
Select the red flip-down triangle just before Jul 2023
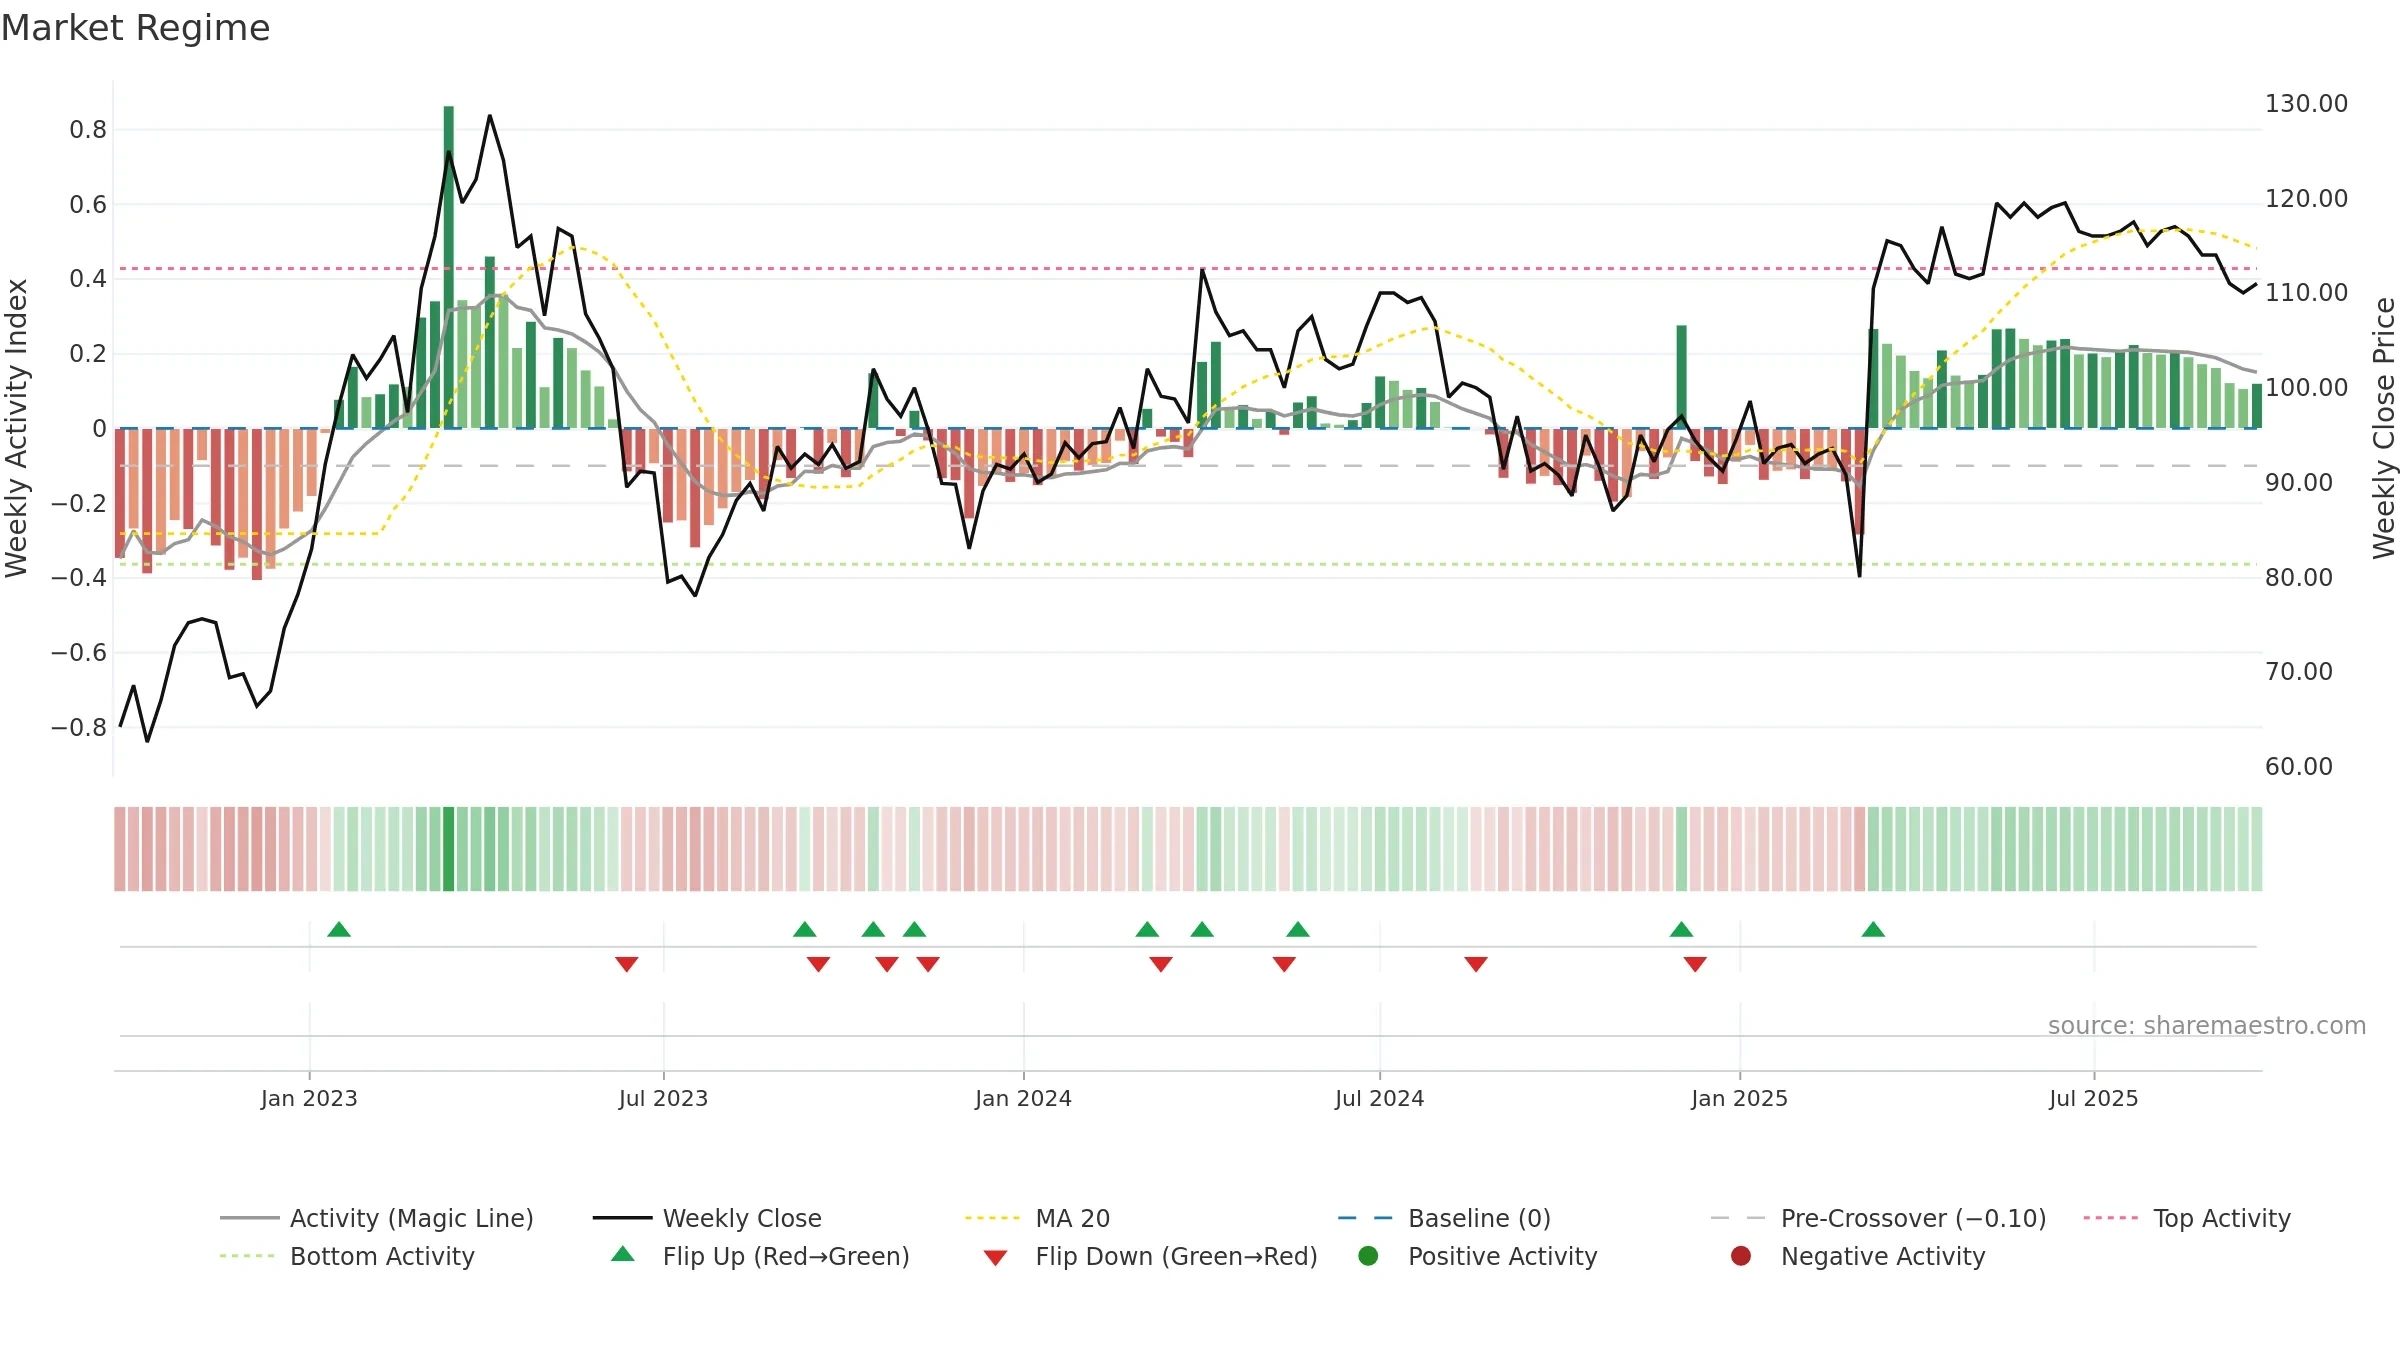[627, 964]
